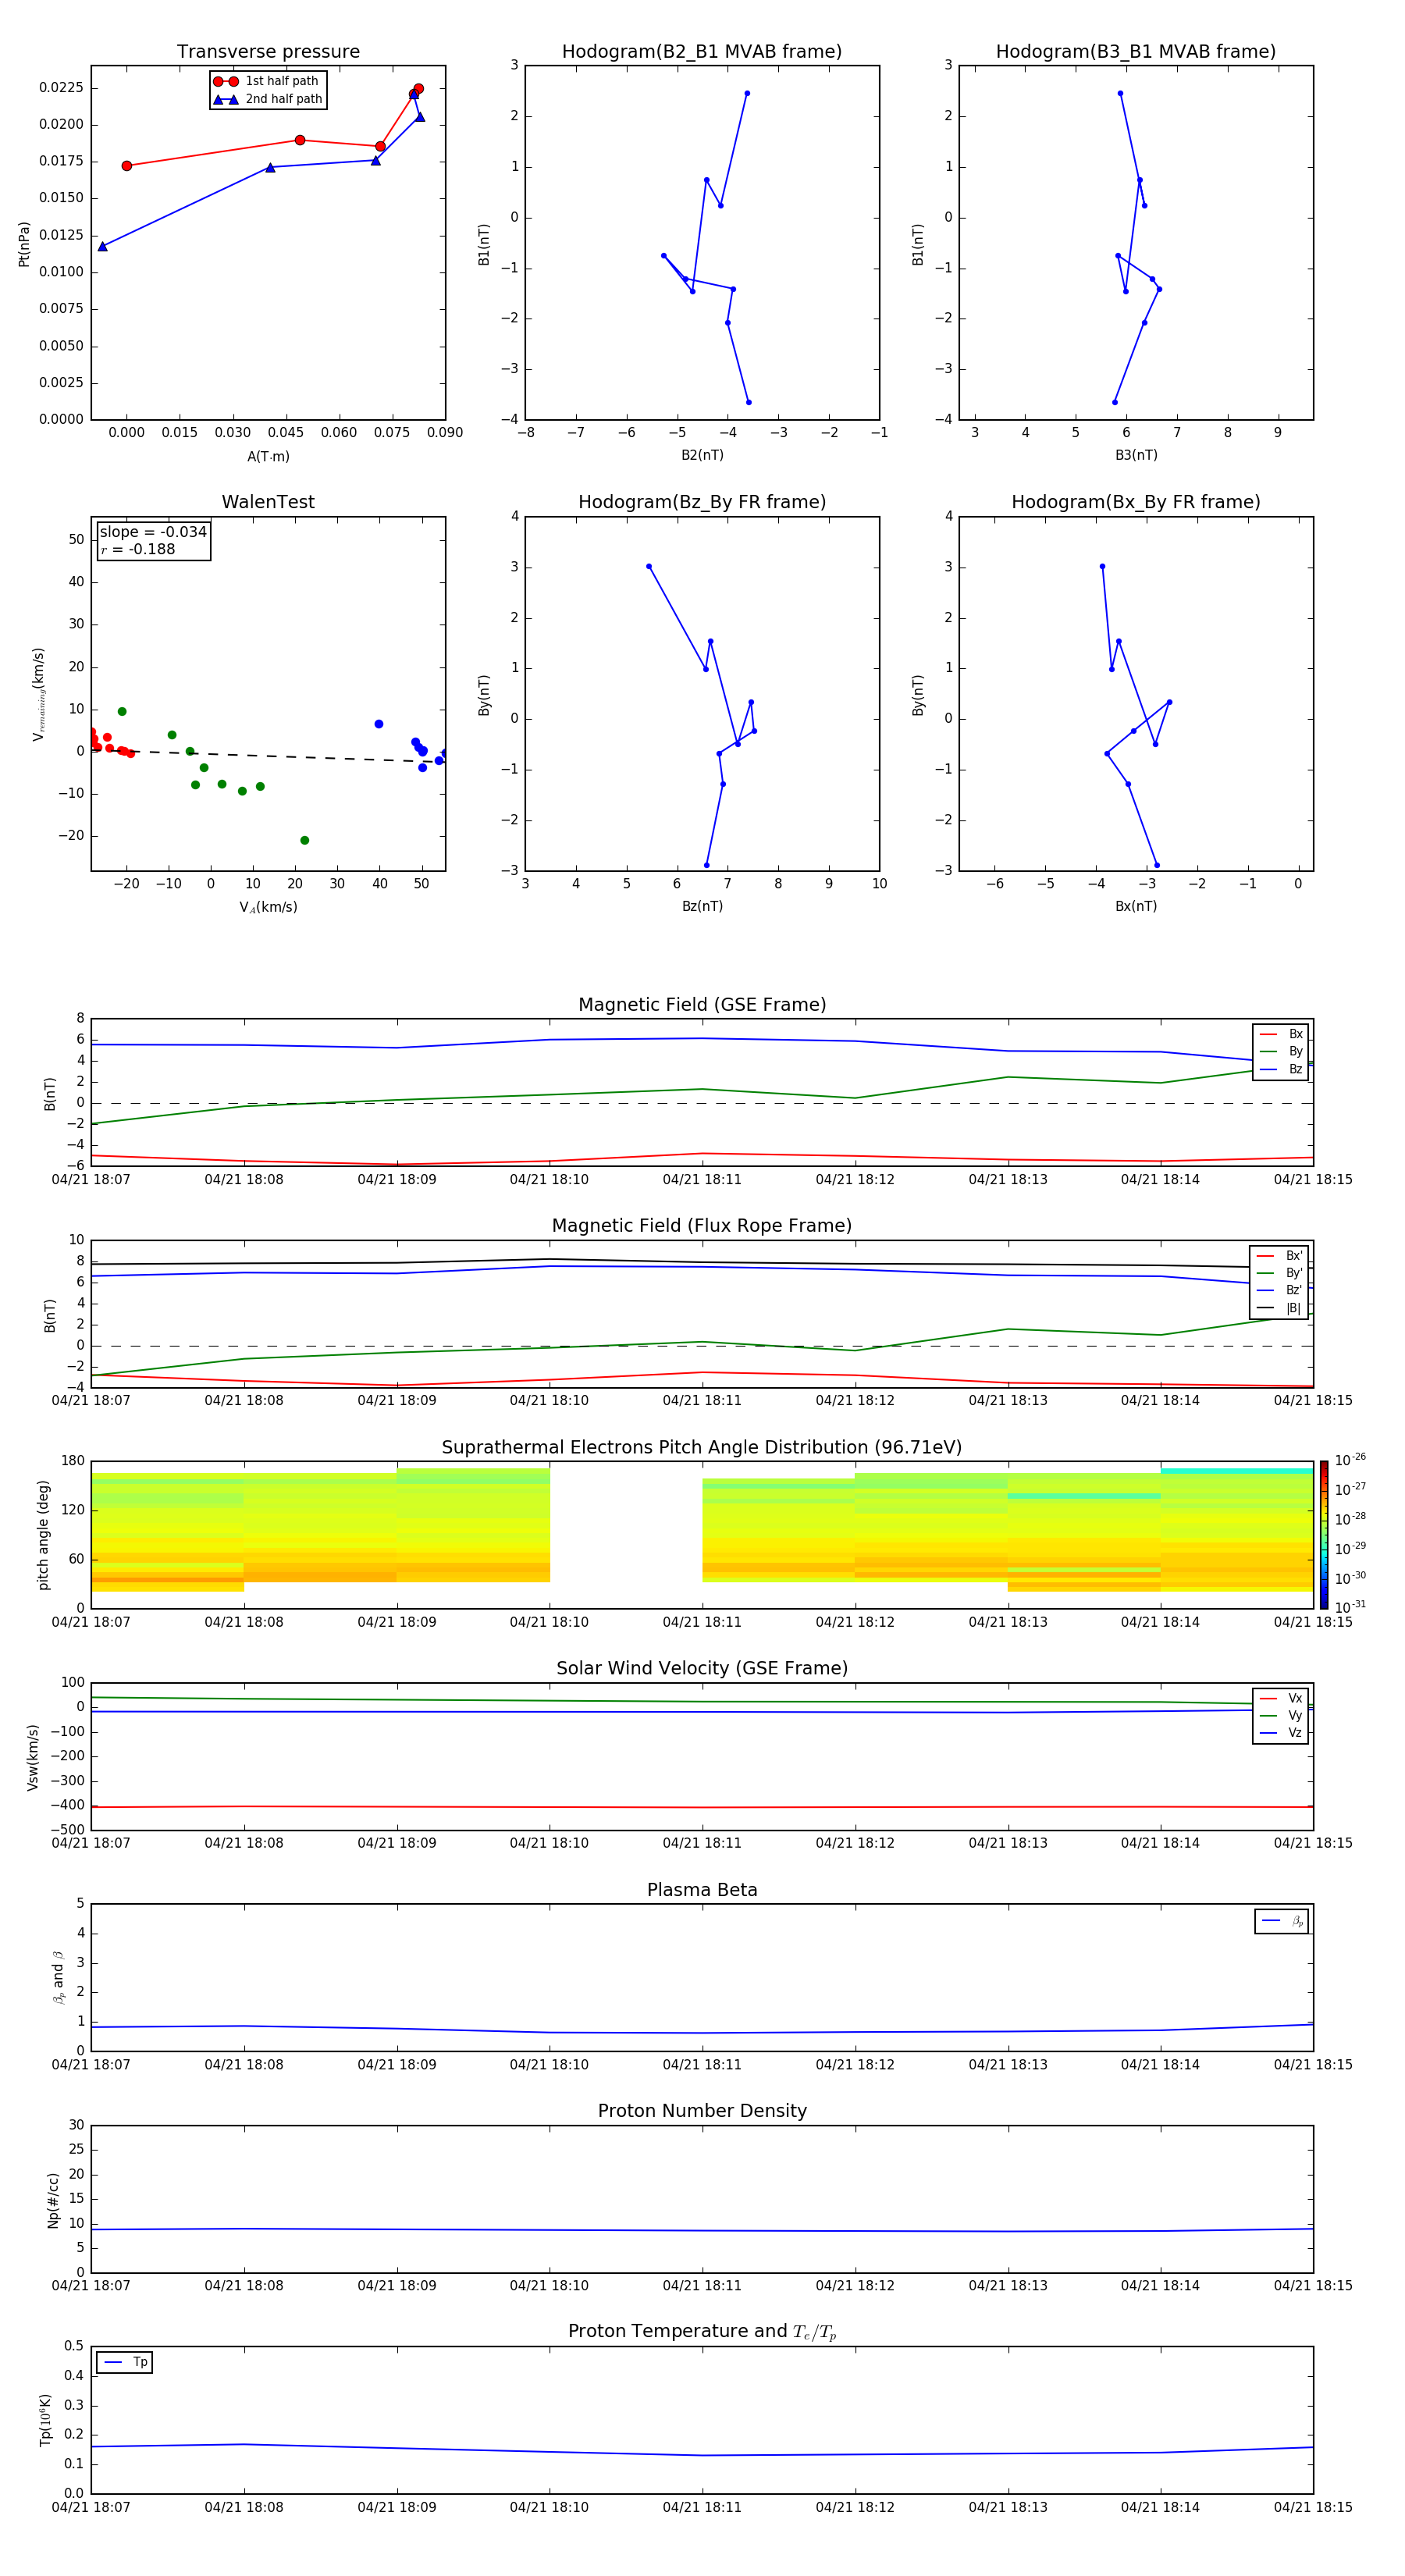1405x2576 pixels.
Task: Click the 'A(T·m)' x-axis label
Action: pyautogui.click(x=268, y=456)
